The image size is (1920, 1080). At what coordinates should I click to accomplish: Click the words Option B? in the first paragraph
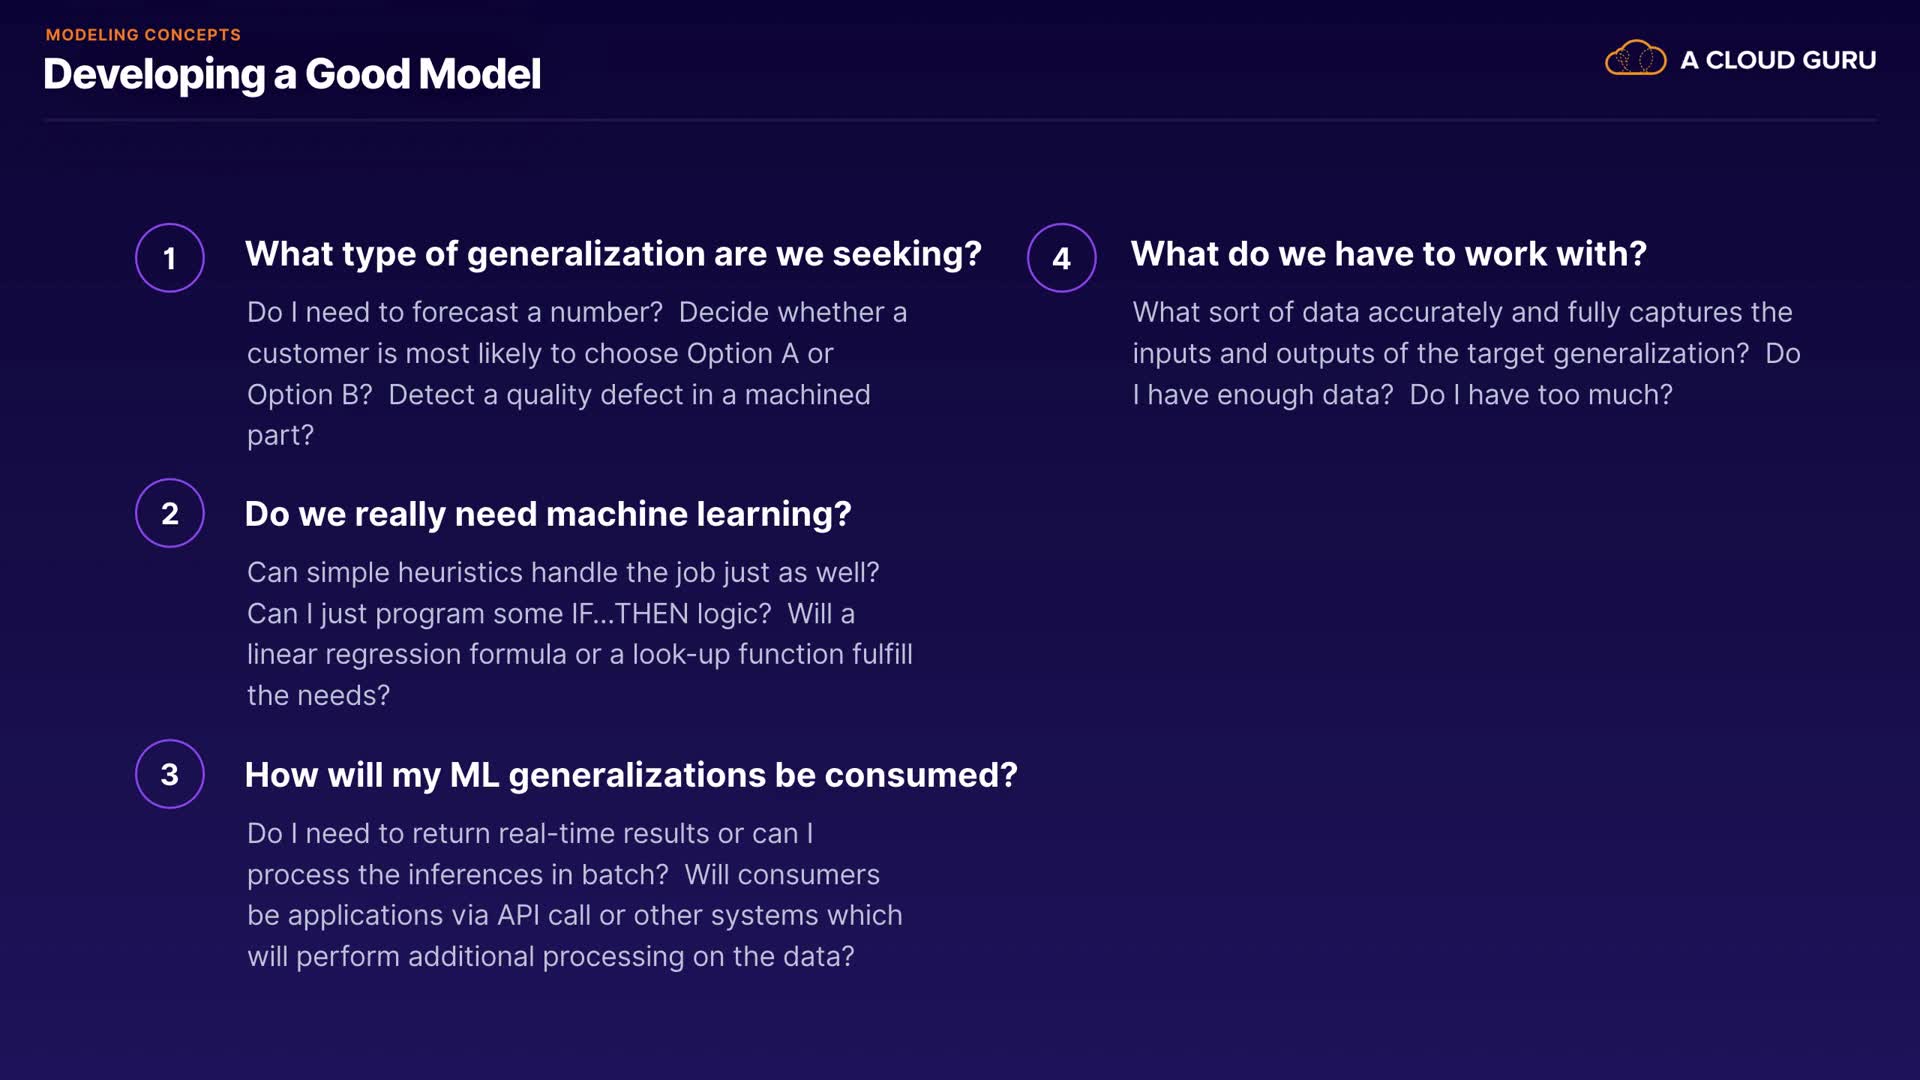[309, 395]
